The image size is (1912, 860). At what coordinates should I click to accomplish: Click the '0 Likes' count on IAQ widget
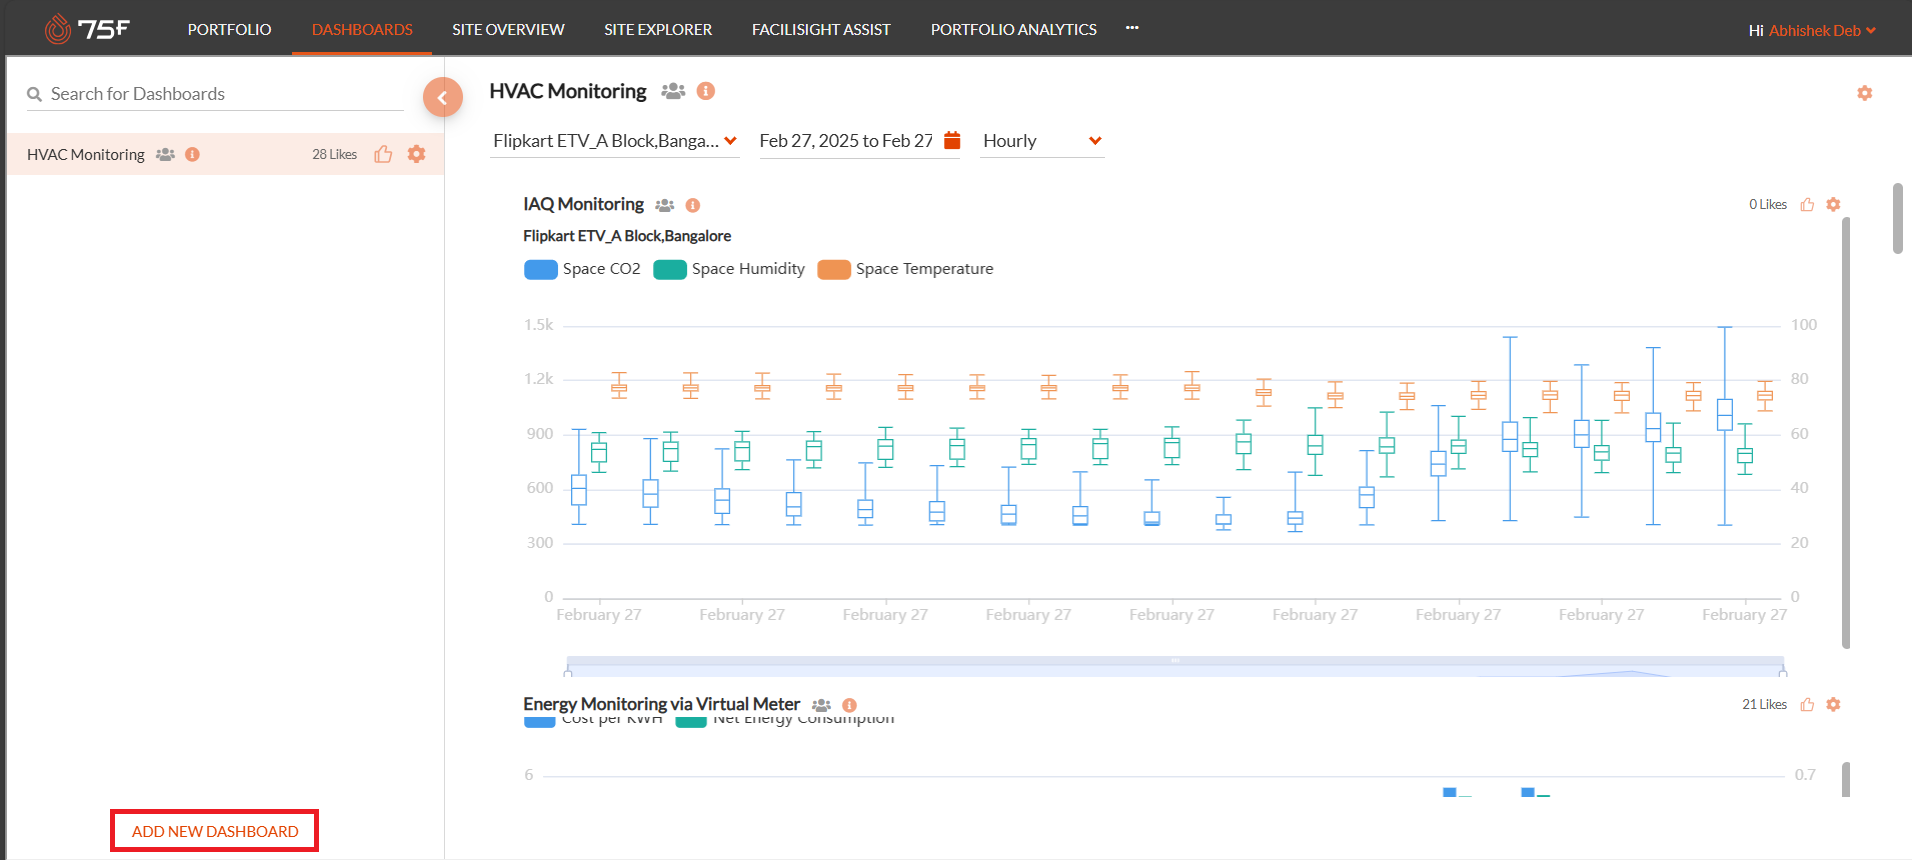[x=1768, y=204]
